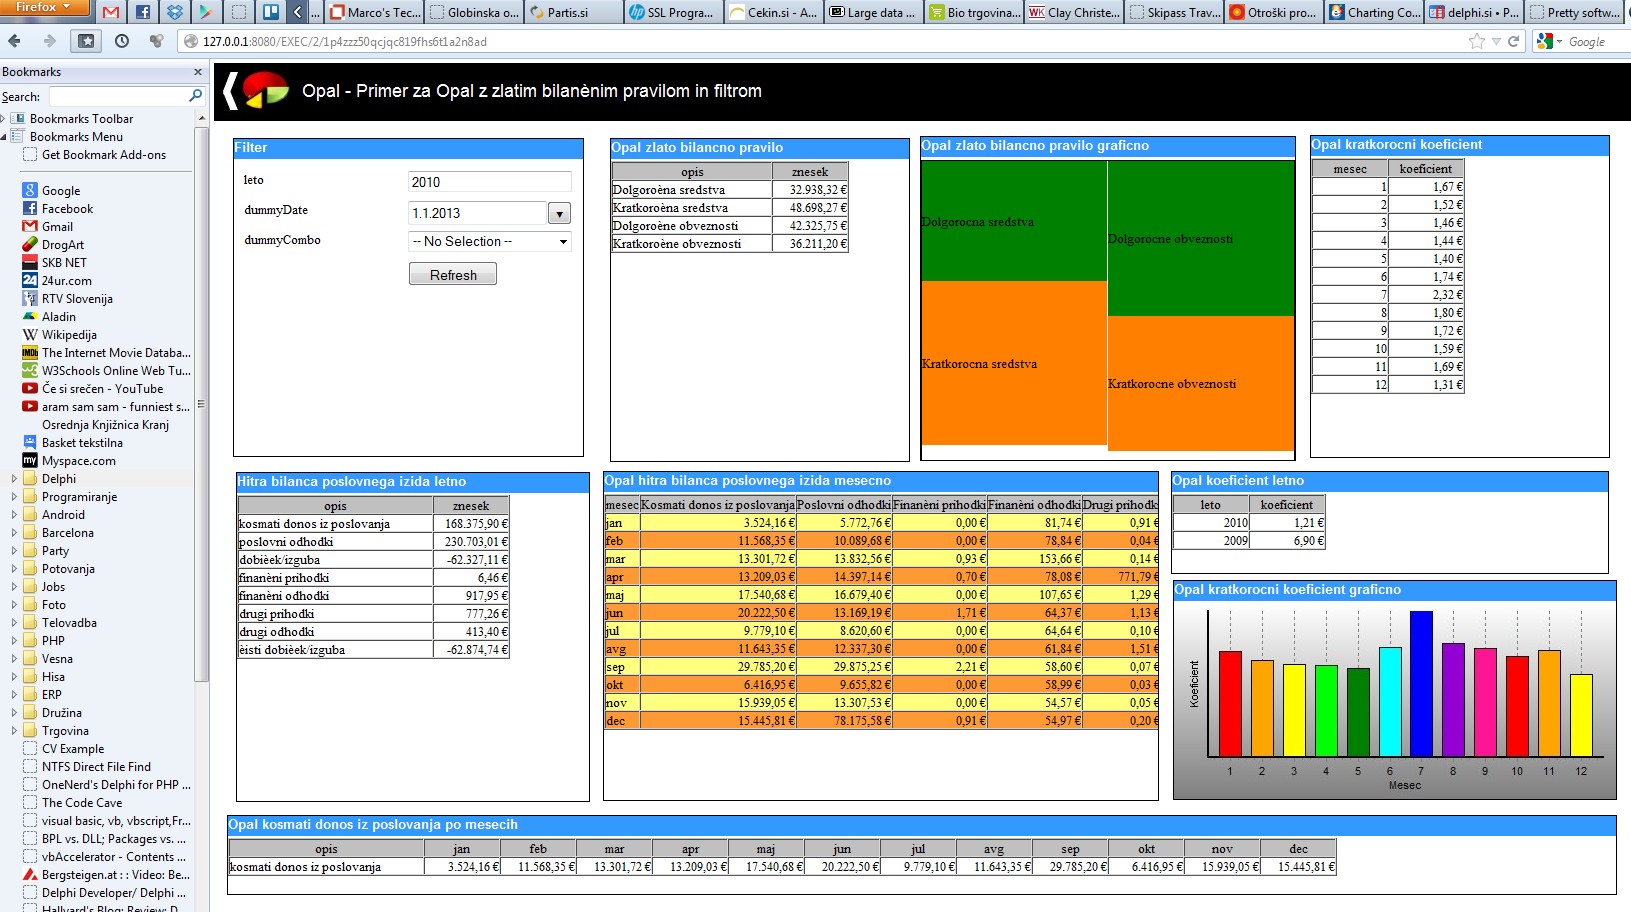Open the Trello pinned tab

point(270,12)
